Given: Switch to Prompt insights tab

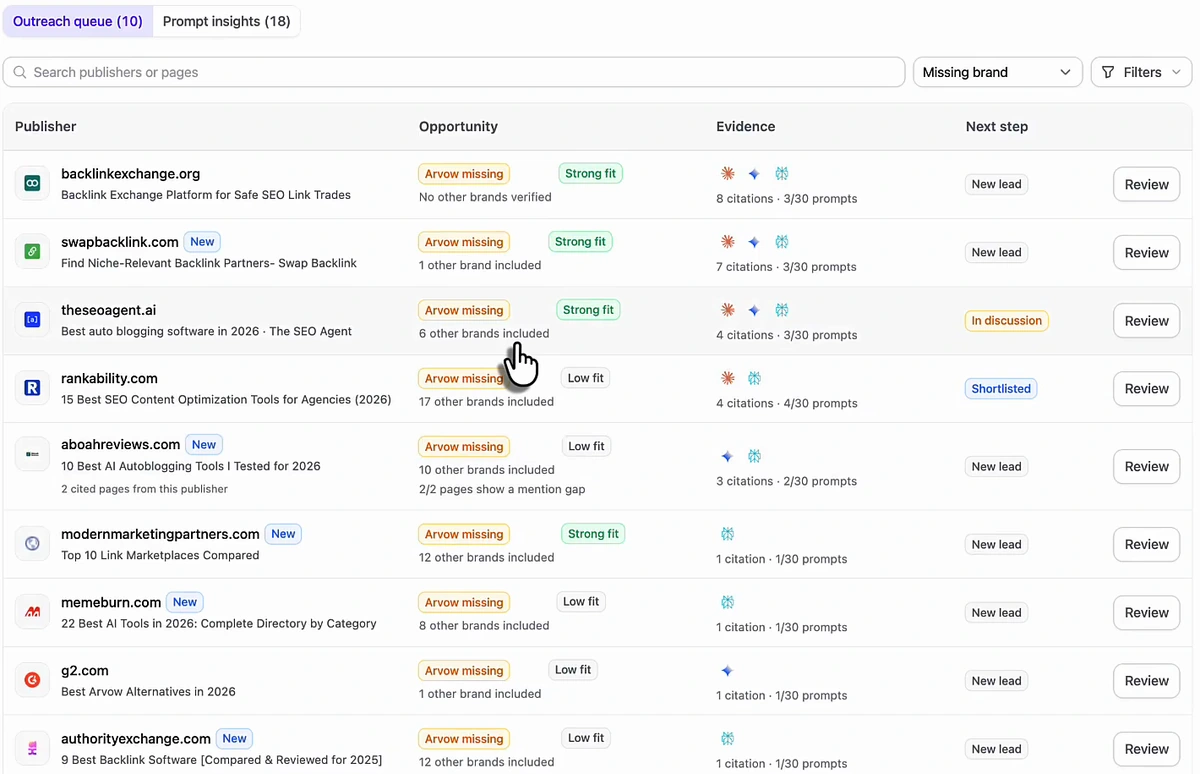Looking at the screenshot, I should (226, 21).
